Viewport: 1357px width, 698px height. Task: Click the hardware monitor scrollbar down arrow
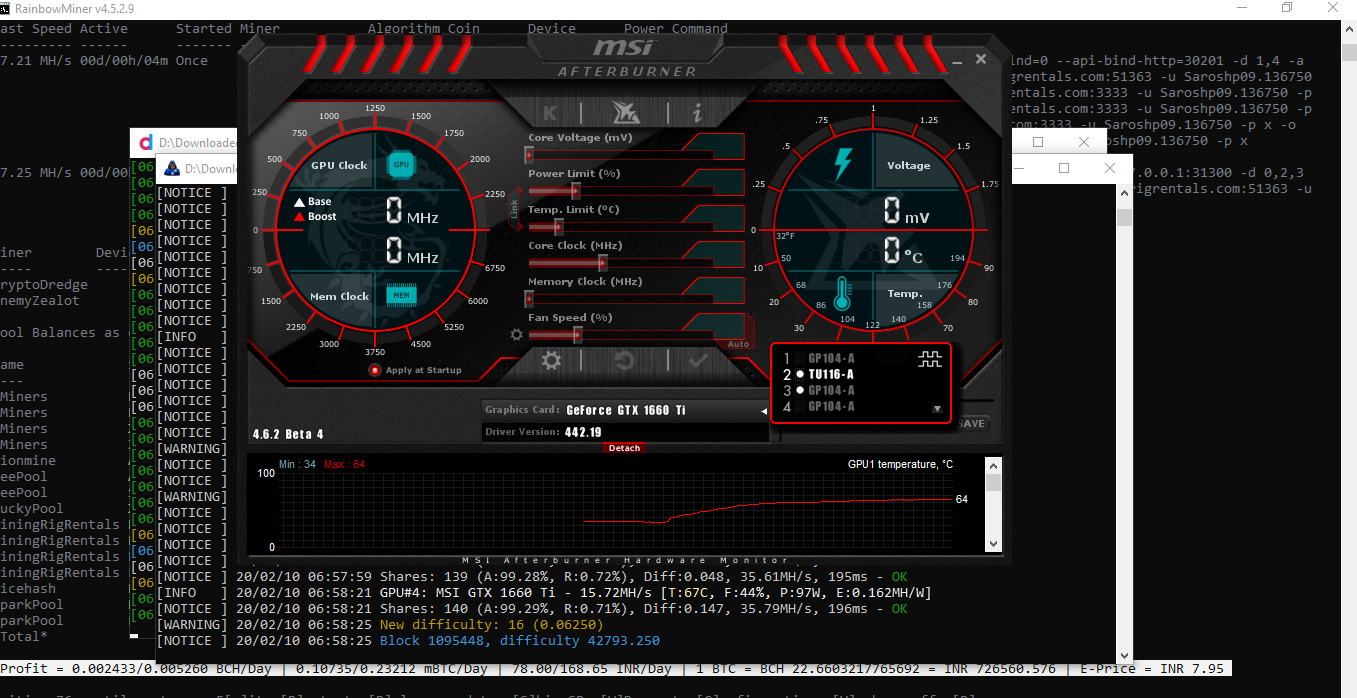tap(993, 545)
